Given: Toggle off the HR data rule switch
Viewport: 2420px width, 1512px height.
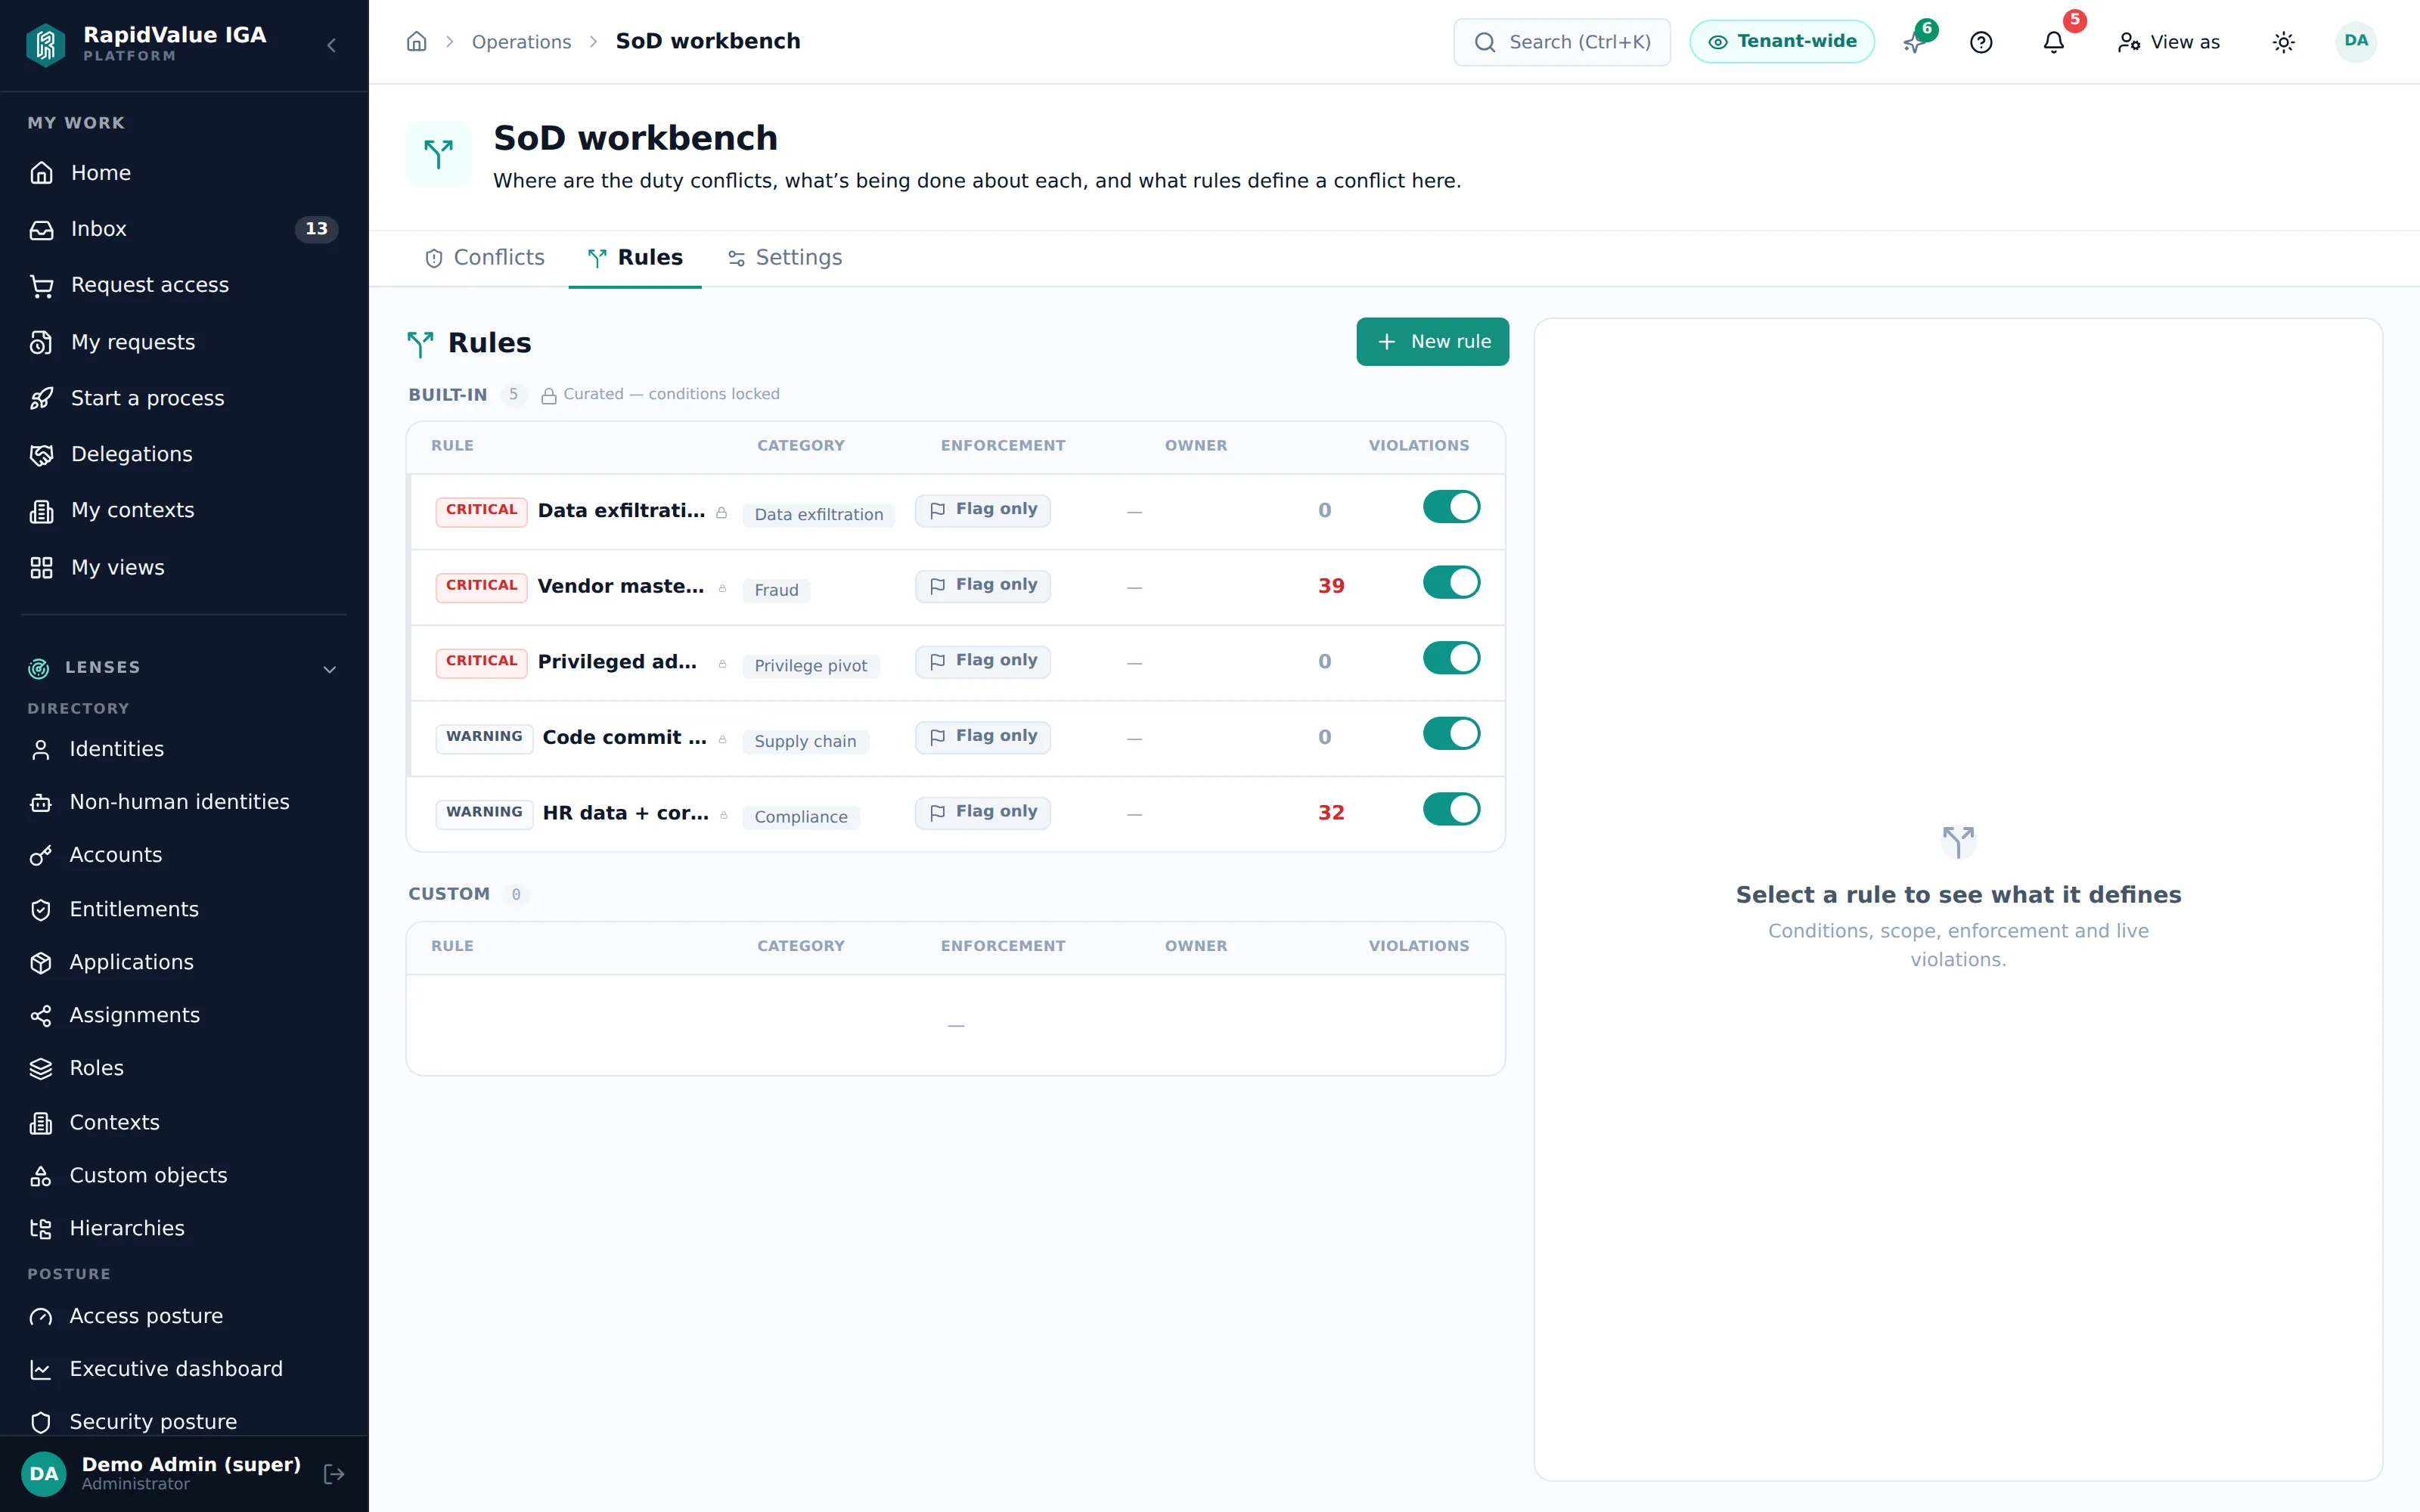Looking at the screenshot, I should point(1451,809).
